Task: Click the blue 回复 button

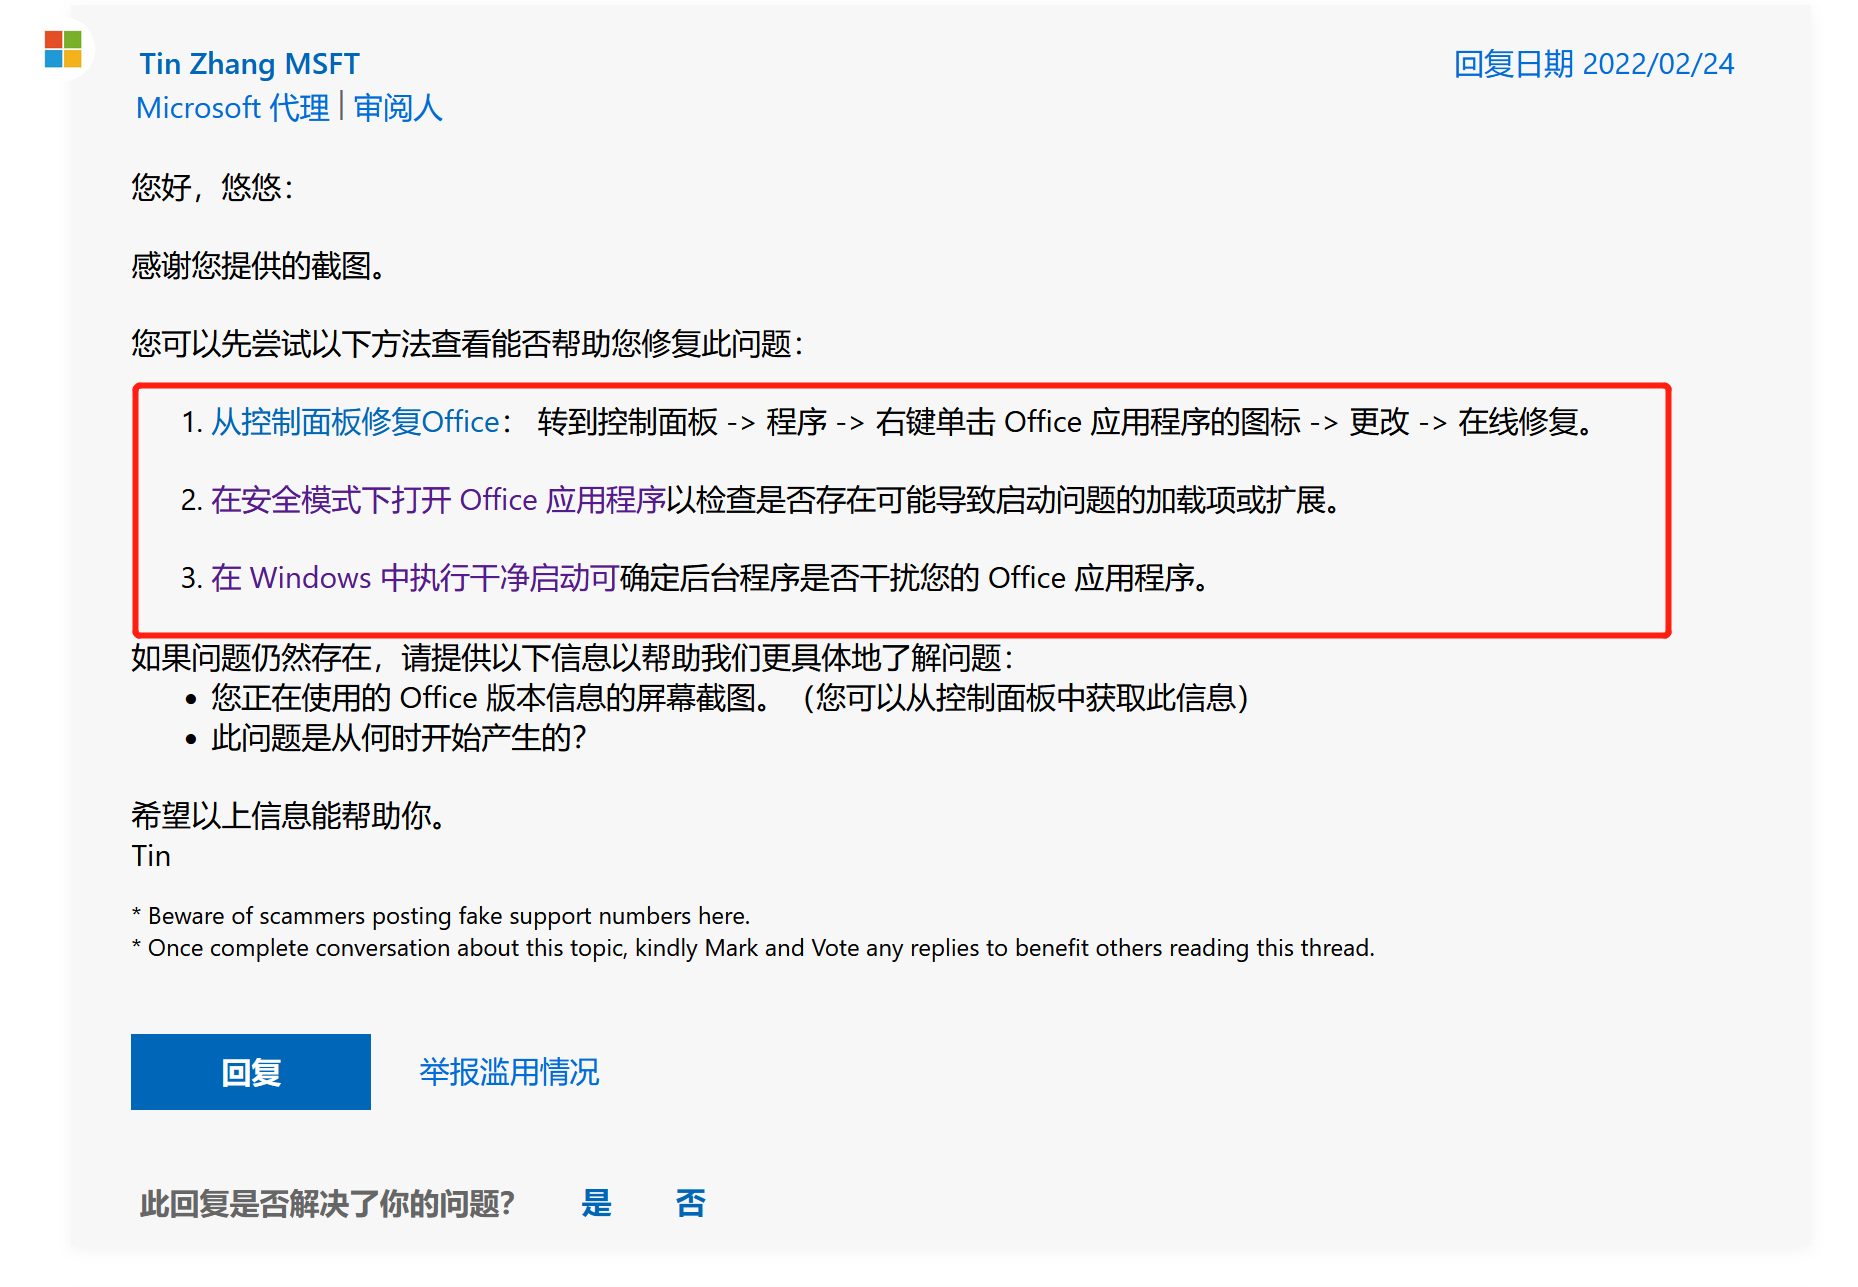Action: [251, 1072]
